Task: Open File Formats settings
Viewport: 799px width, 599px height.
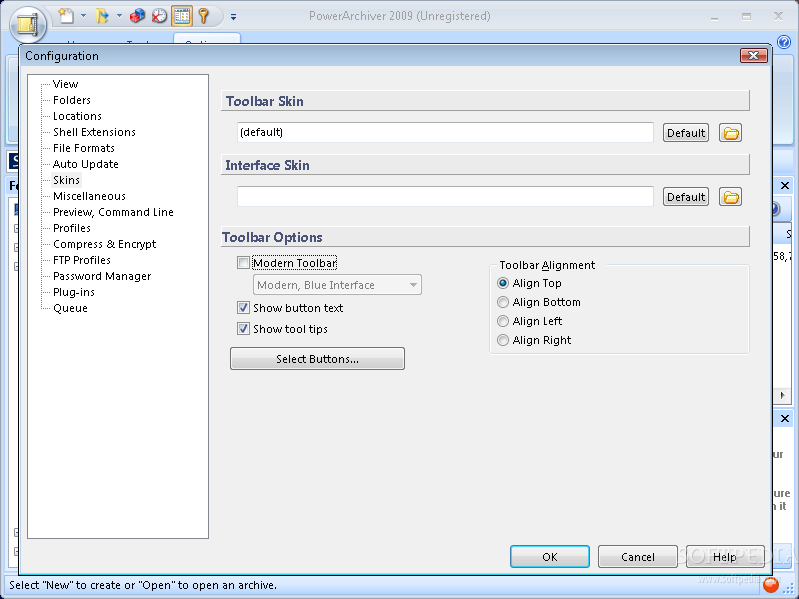Action: click(x=84, y=148)
